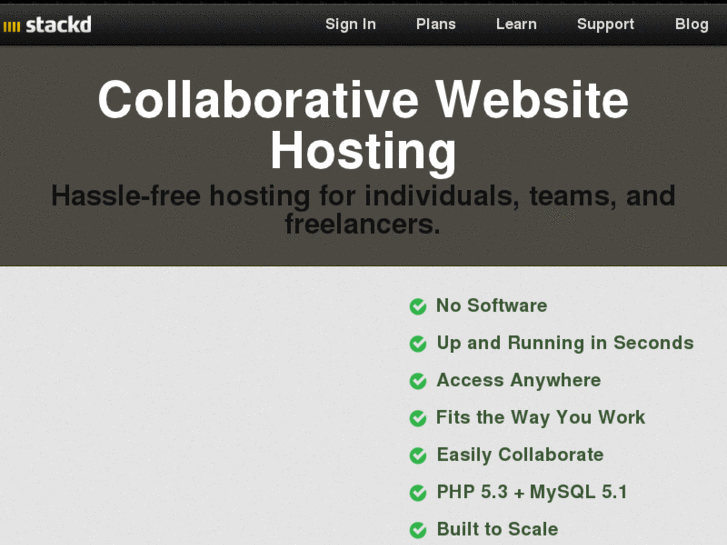Click the Access Anywhere feature label
This screenshot has height=545, width=727.
pos(519,380)
